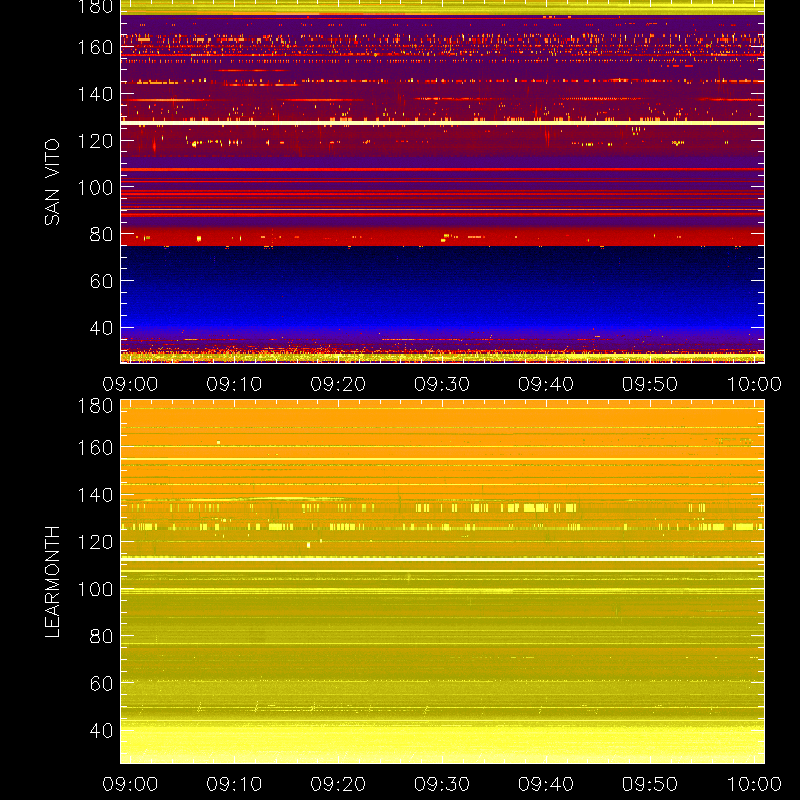The image size is (800, 800).
Task: Click the 120 tick label on San Vito axis
Action: pyautogui.click(x=95, y=141)
